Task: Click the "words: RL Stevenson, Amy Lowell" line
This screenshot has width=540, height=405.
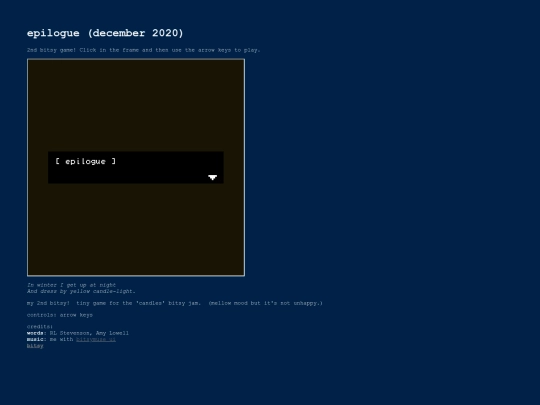Action: click(78, 333)
